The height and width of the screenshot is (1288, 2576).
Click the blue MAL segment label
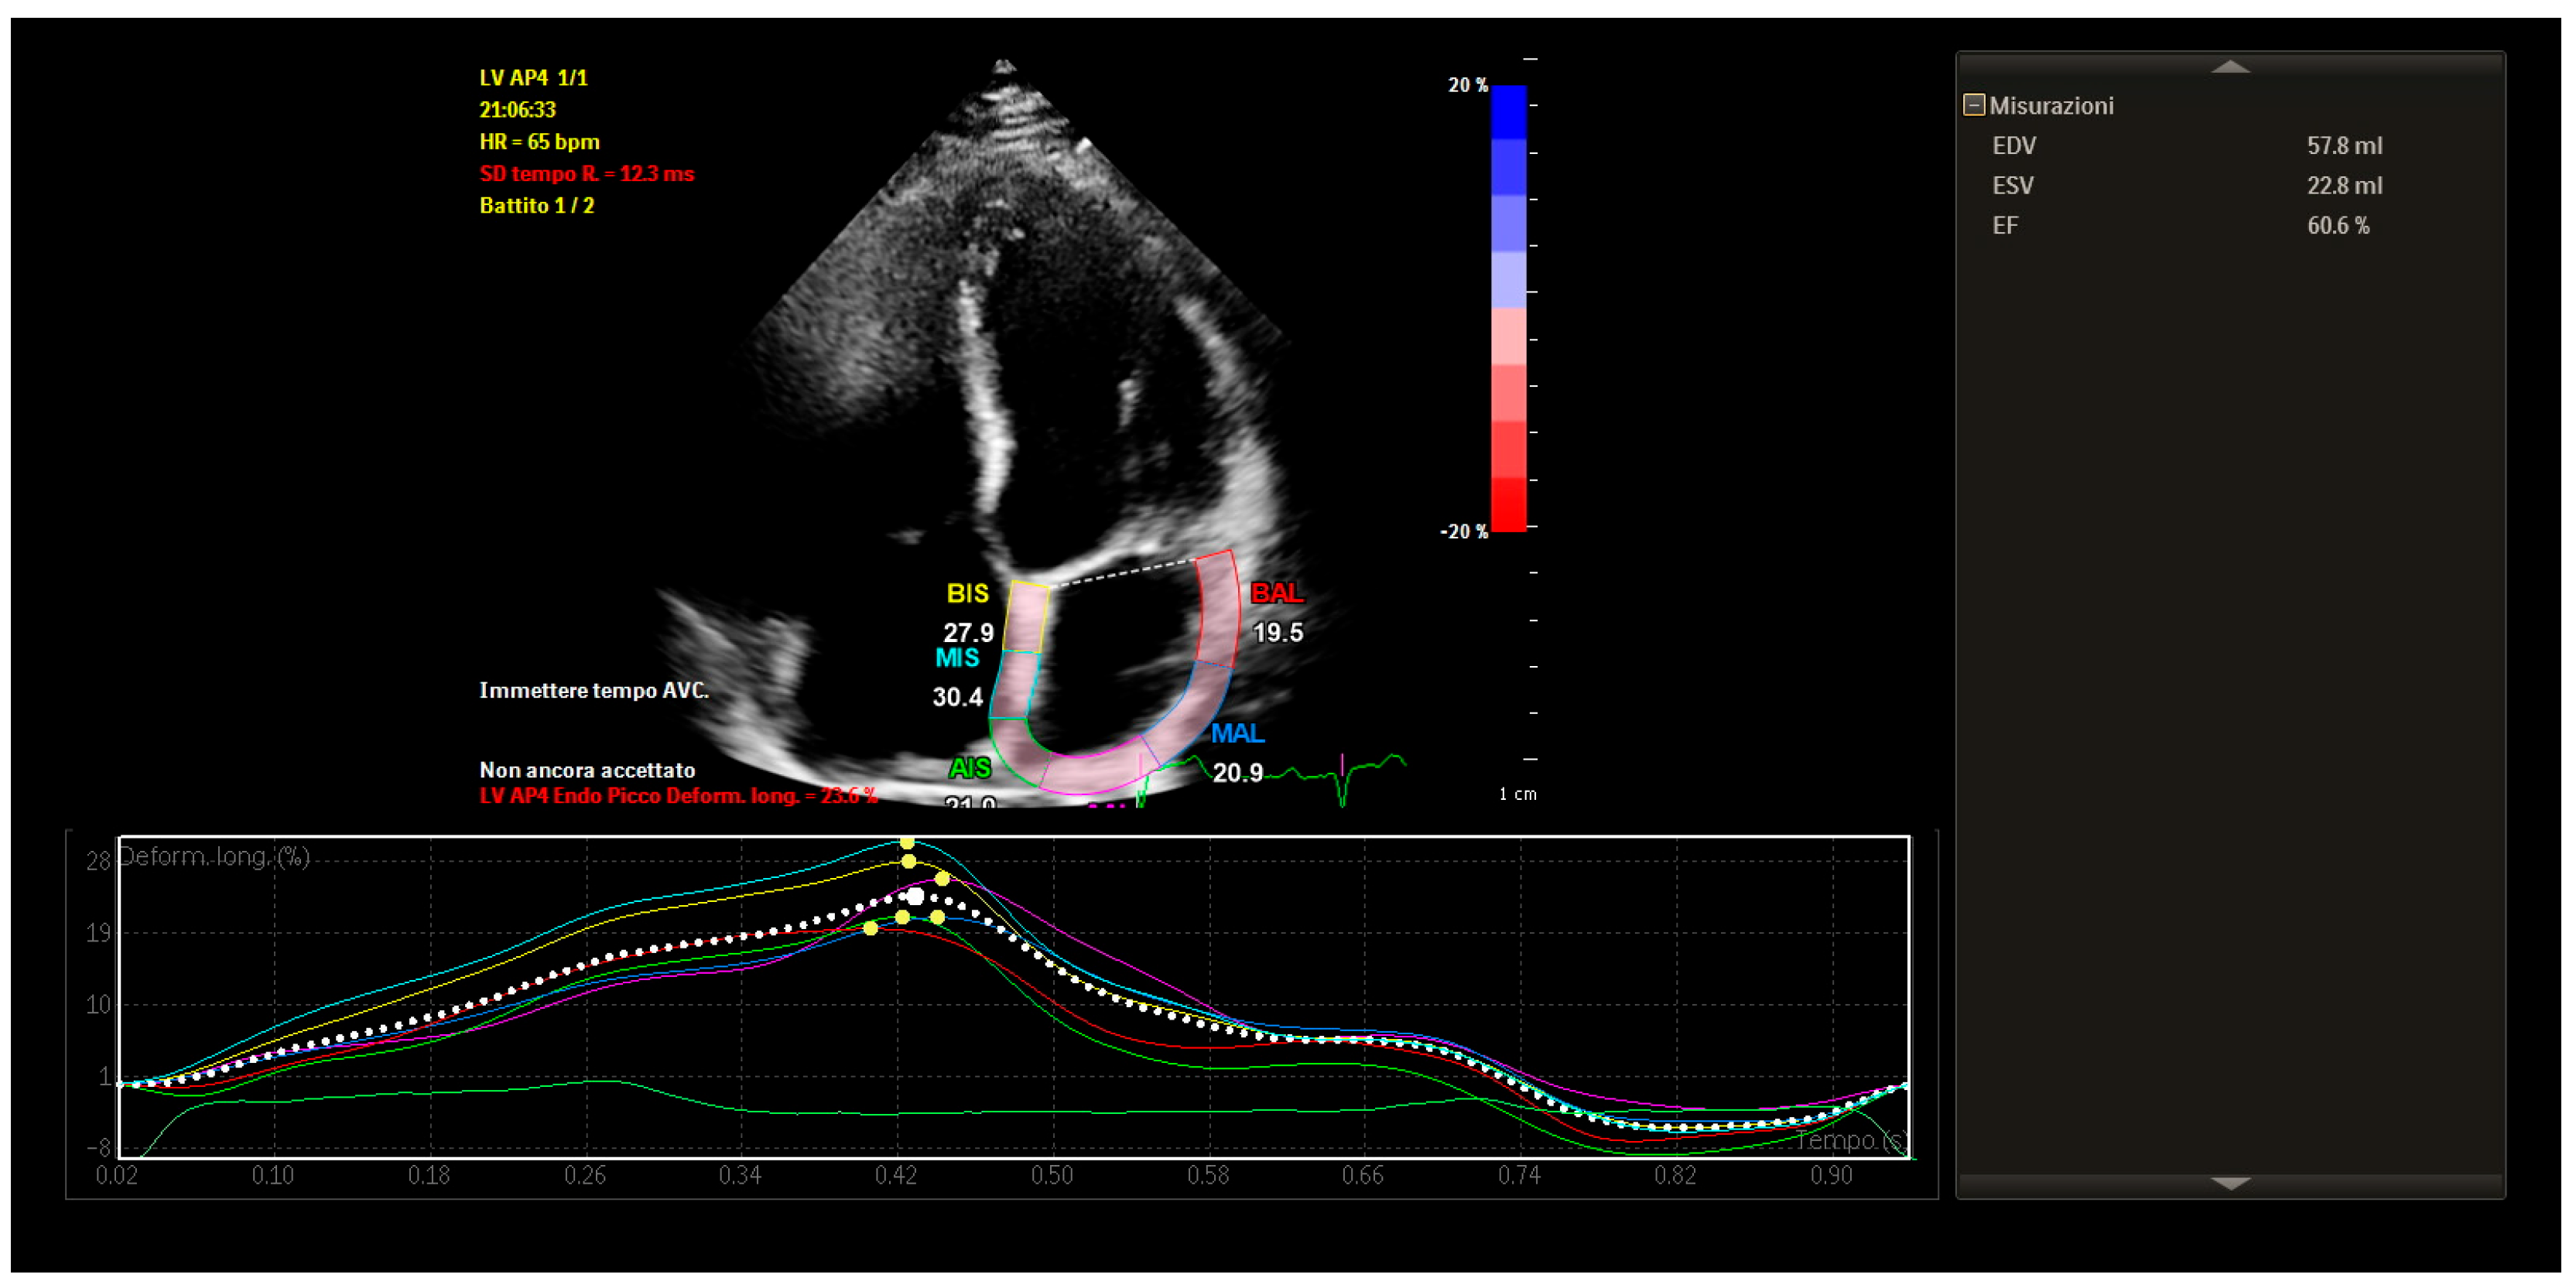pyautogui.click(x=1237, y=734)
